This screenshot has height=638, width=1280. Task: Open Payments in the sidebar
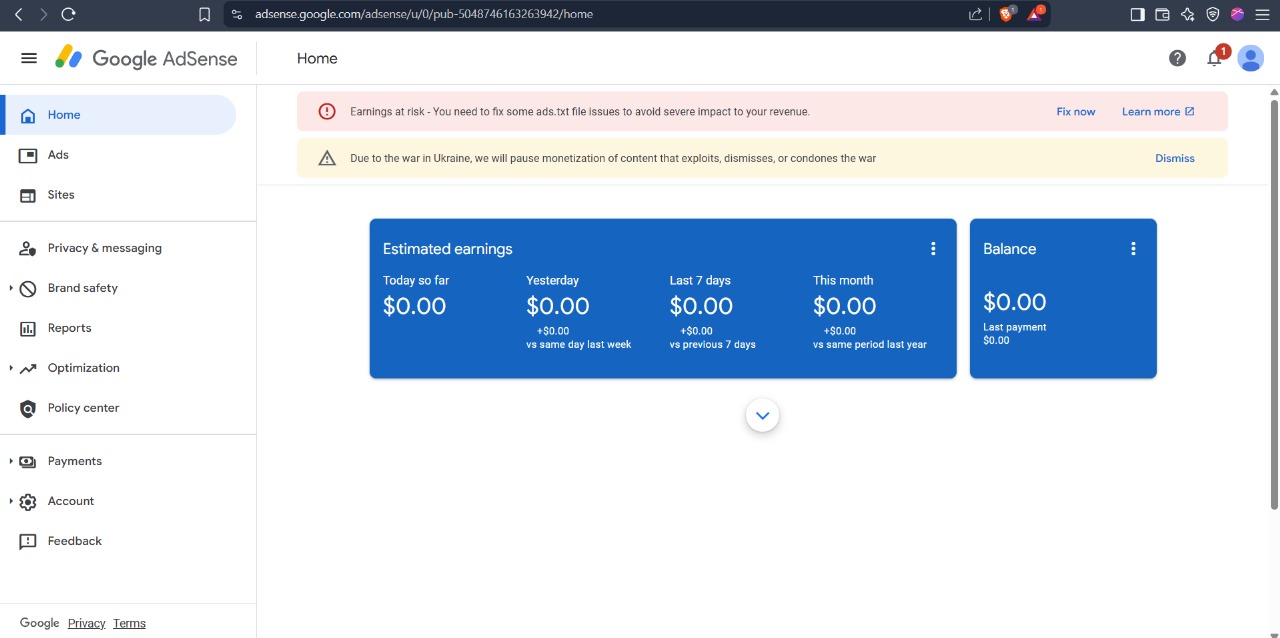118,461
